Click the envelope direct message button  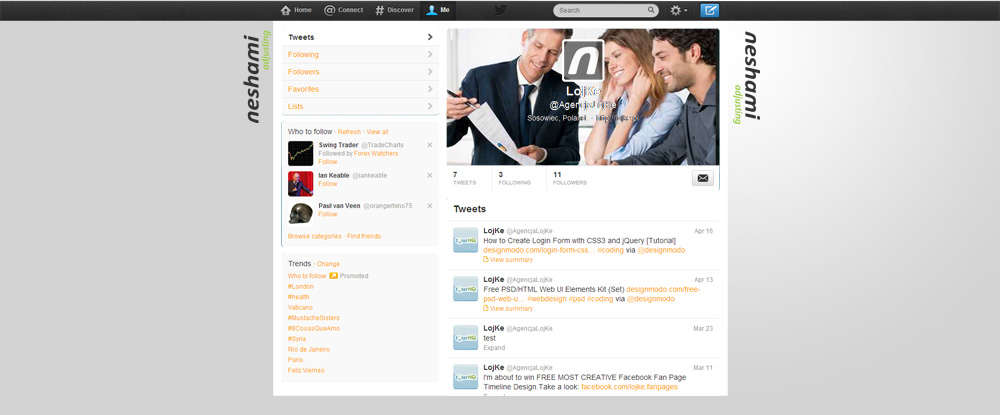pyautogui.click(x=703, y=178)
